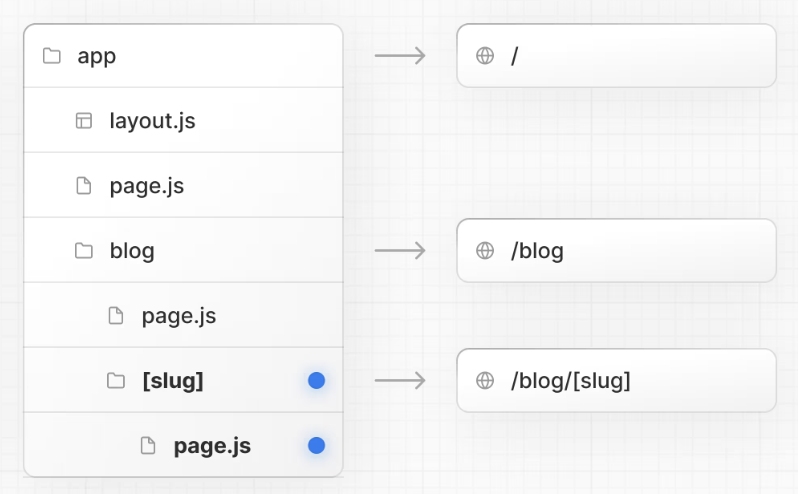Click the globe icon next to /blog/[slug]
Image resolution: width=798 pixels, height=494 pixels.
(485, 381)
